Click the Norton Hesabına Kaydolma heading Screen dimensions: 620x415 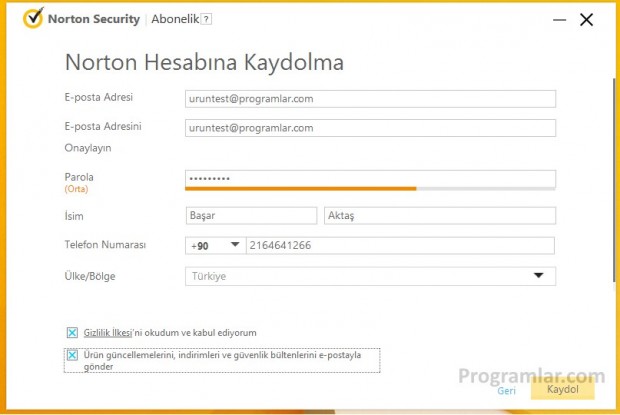coord(204,62)
